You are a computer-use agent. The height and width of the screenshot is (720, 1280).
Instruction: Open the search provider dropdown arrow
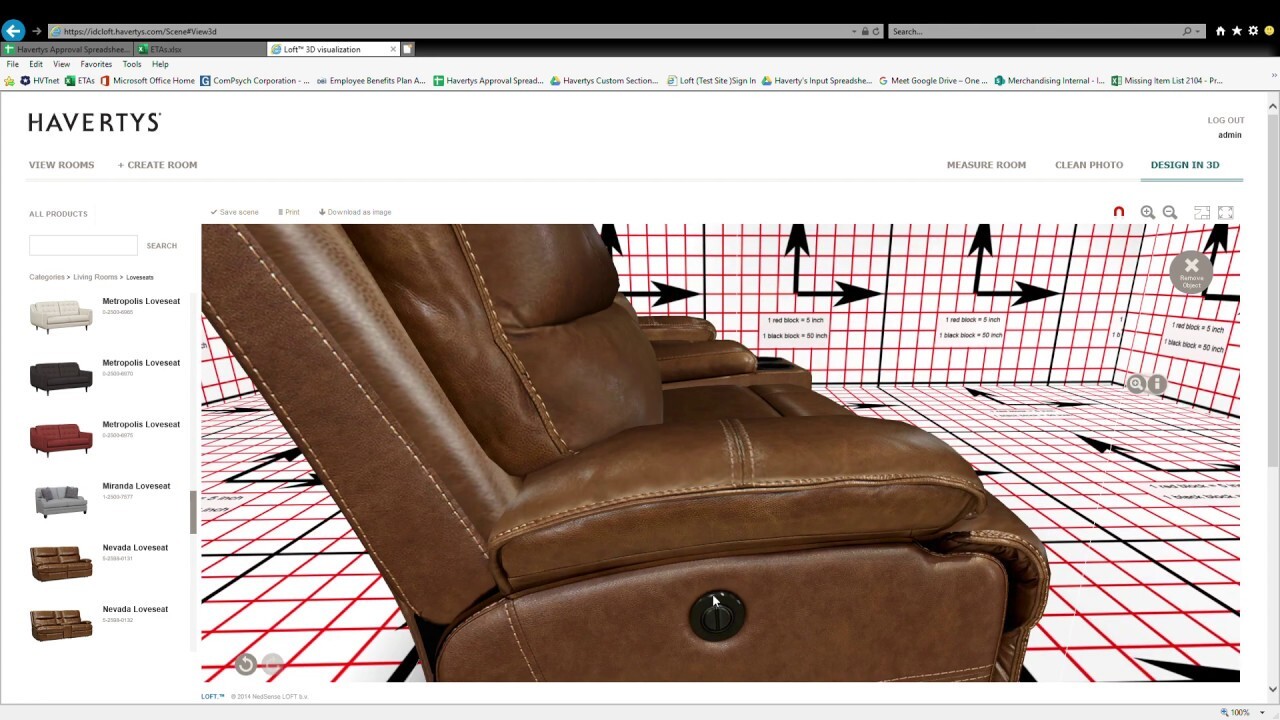[1198, 31]
